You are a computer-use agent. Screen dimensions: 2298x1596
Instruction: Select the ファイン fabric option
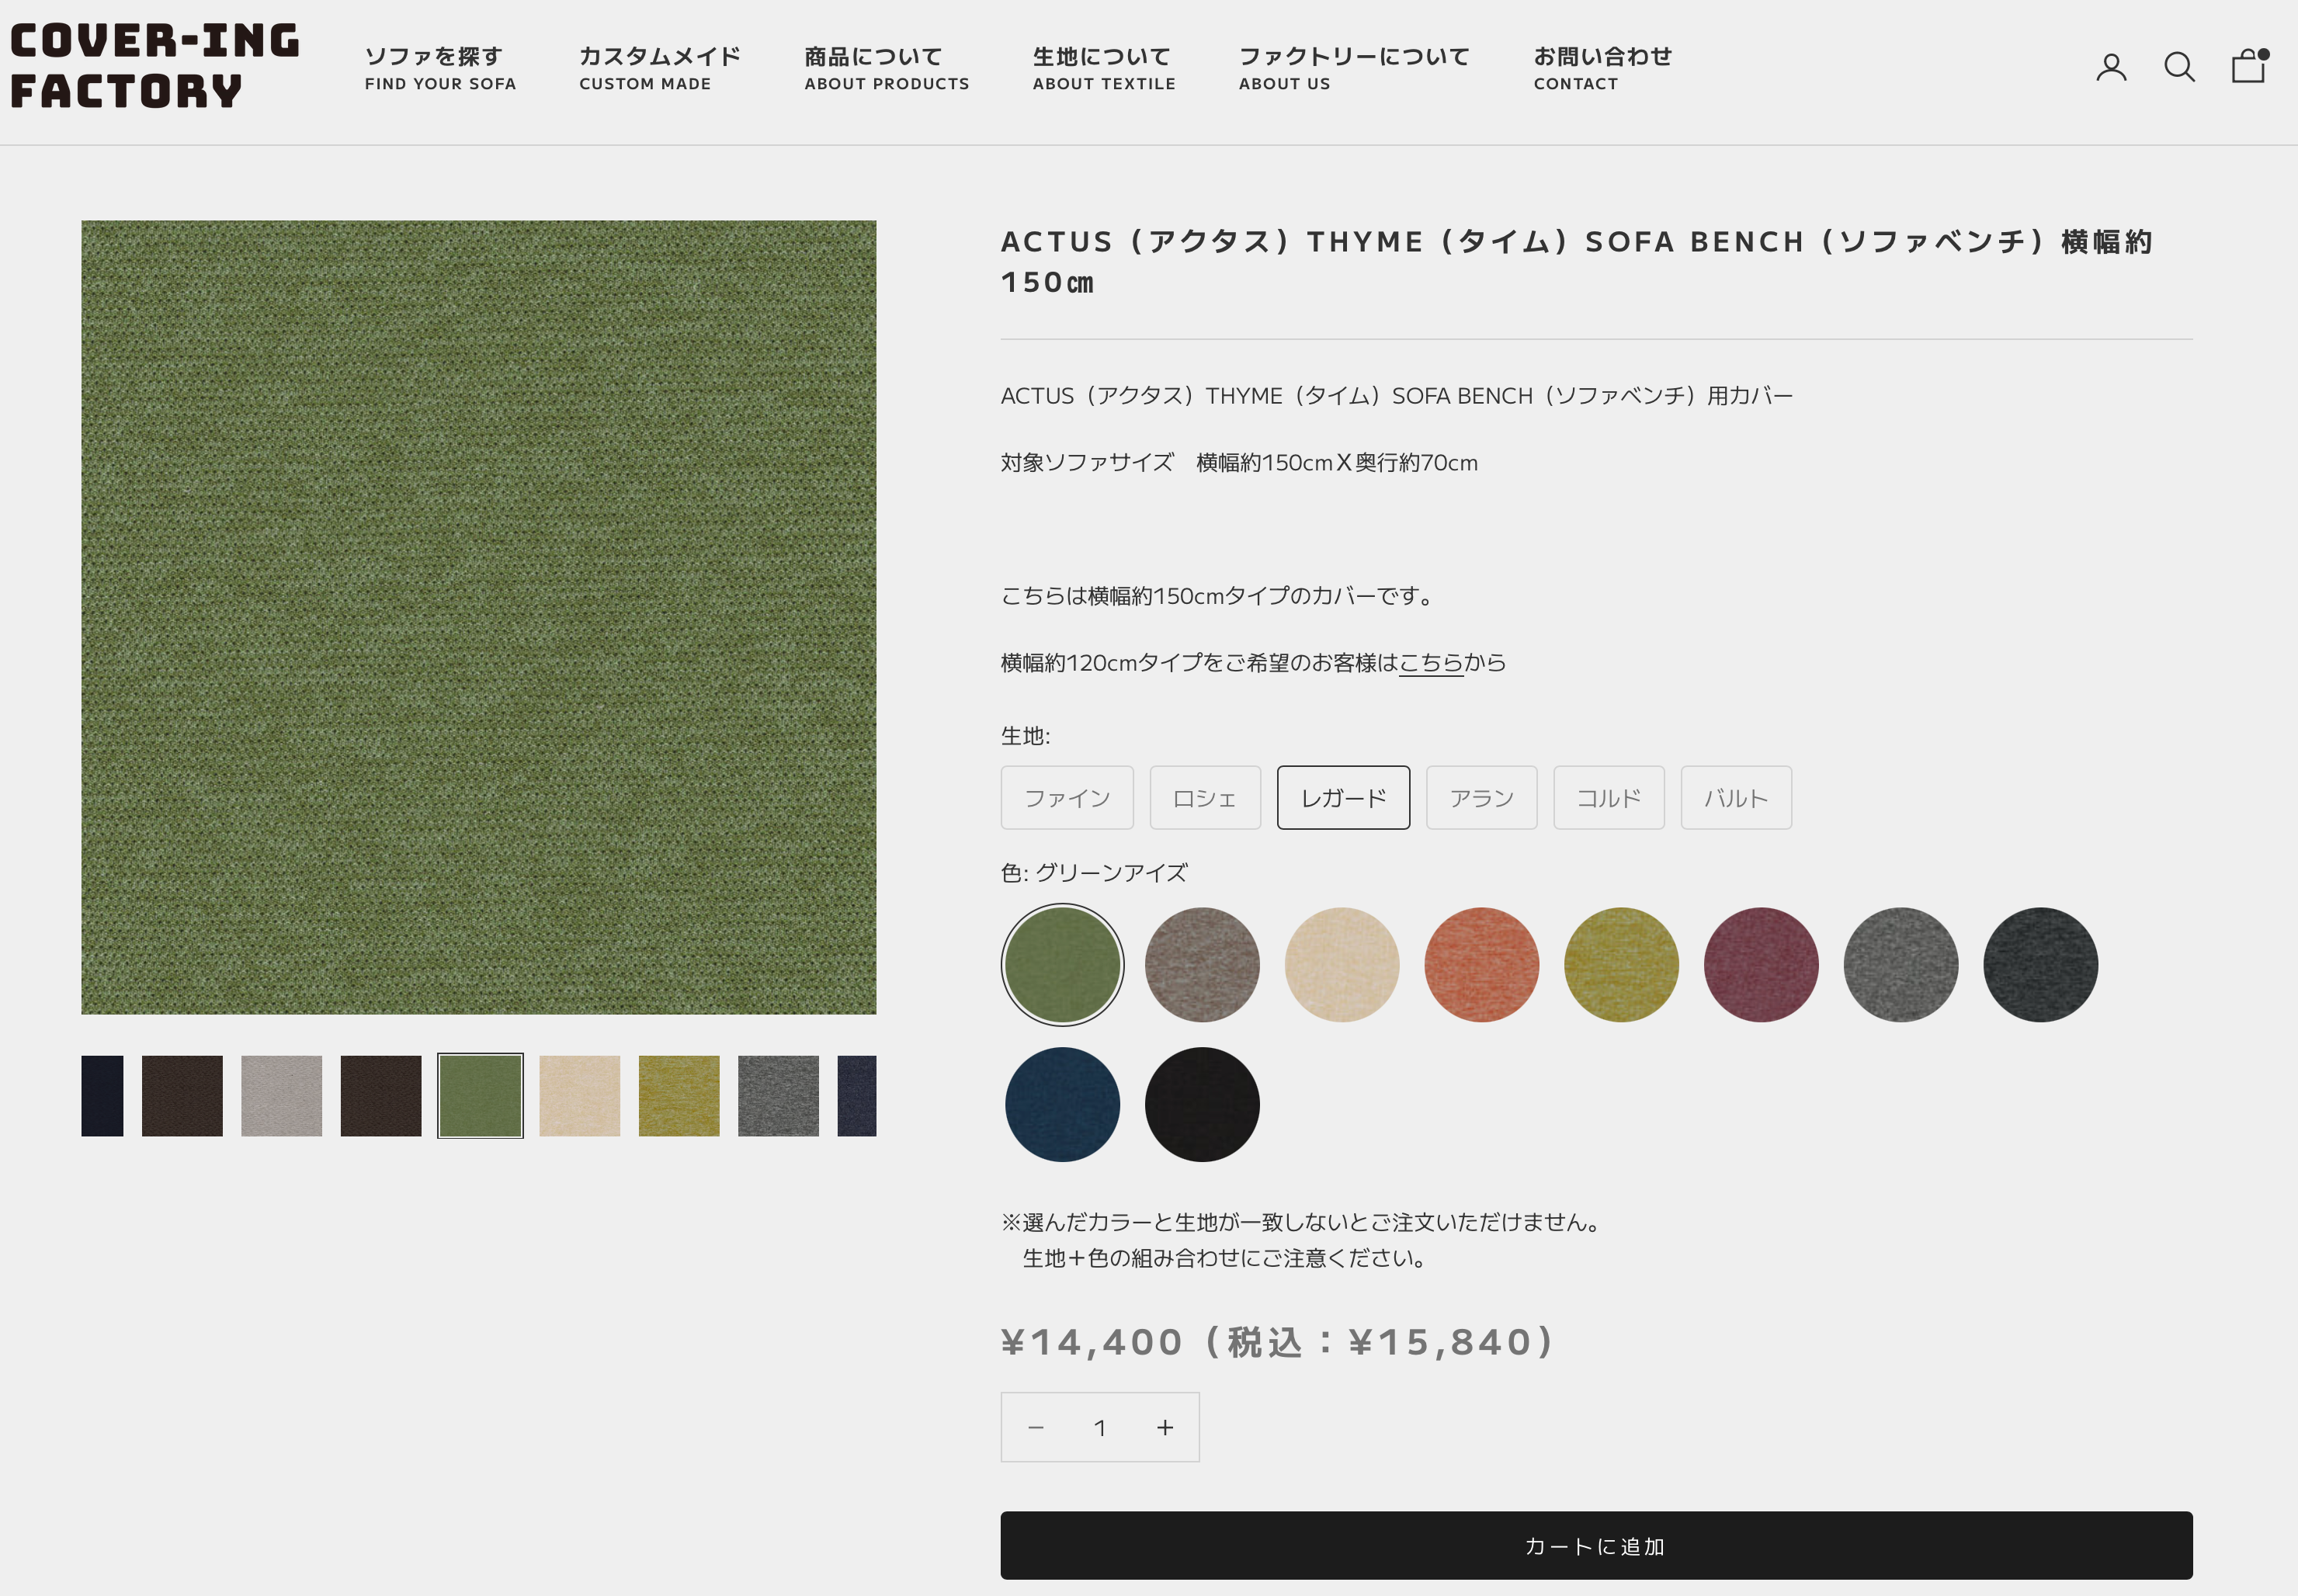point(1066,798)
